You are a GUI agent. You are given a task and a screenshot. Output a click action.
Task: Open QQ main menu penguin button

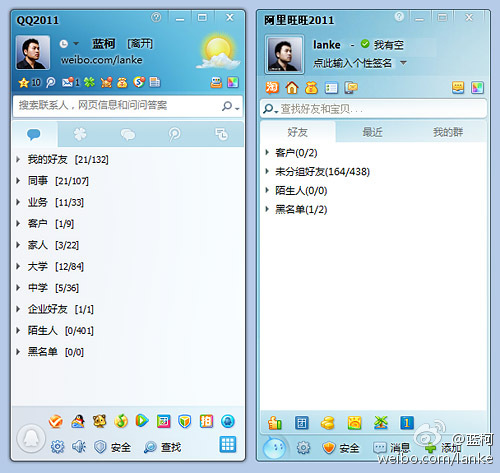click(31, 438)
